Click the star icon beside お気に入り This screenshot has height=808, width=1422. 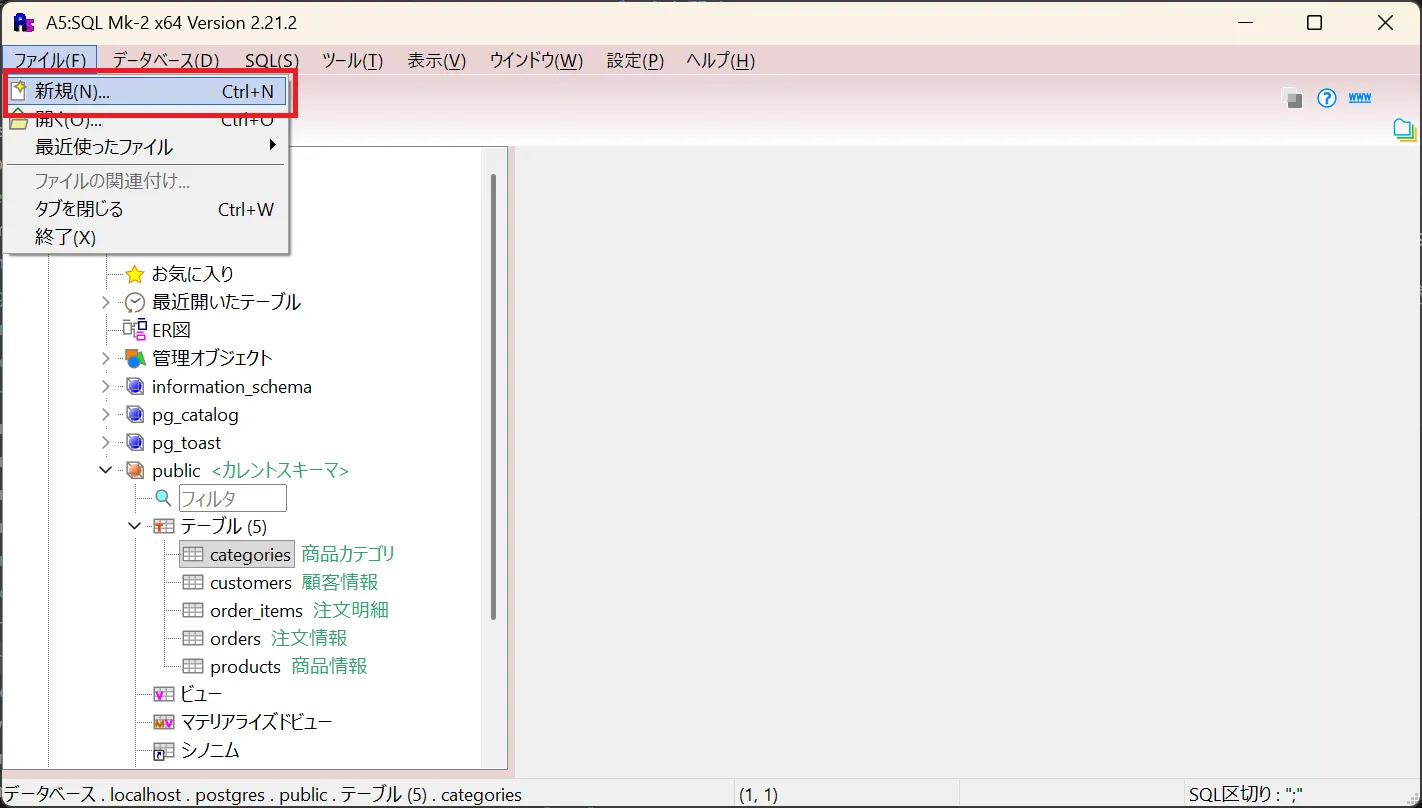point(135,274)
